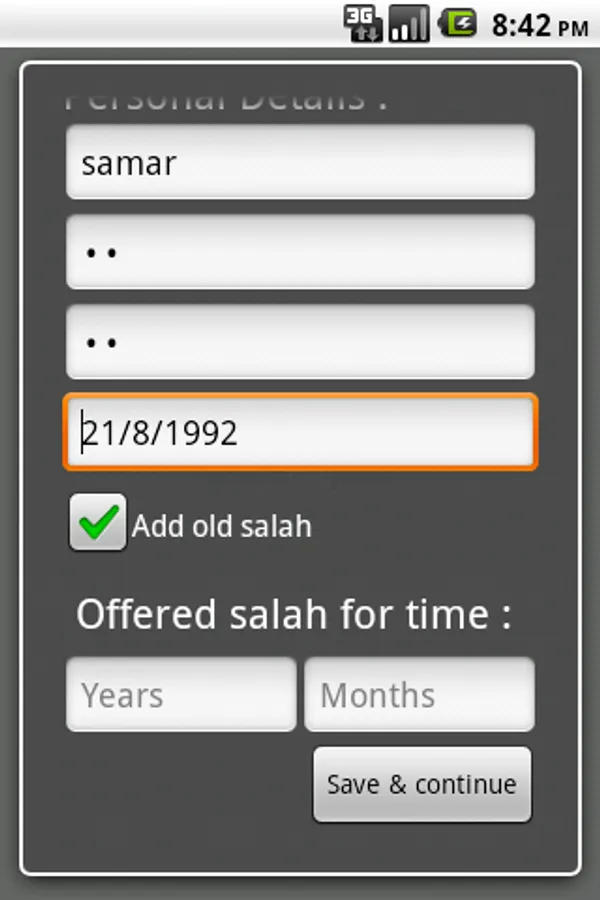
Task: Tap the 'Offered salah for time :' heading
Action: (x=294, y=614)
